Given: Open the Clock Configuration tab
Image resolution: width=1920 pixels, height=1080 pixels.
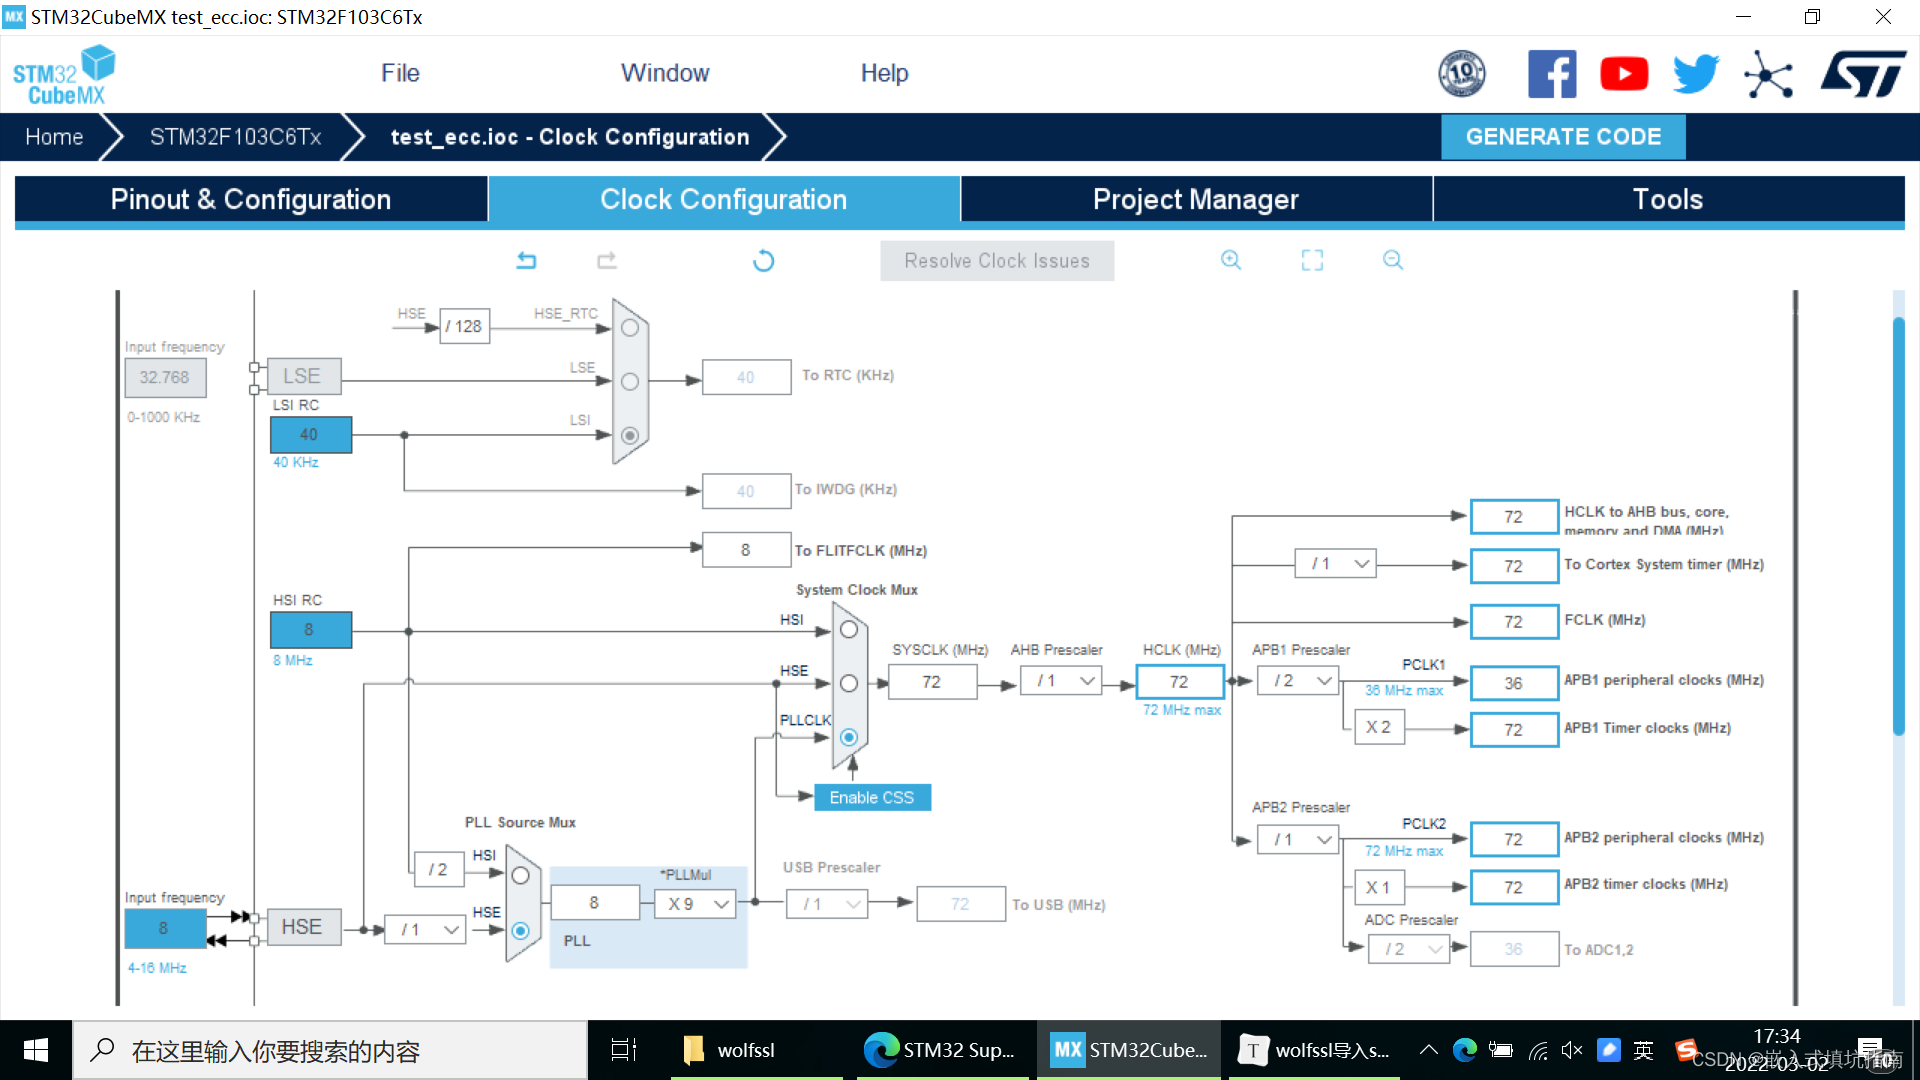Looking at the screenshot, I should click(724, 200).
